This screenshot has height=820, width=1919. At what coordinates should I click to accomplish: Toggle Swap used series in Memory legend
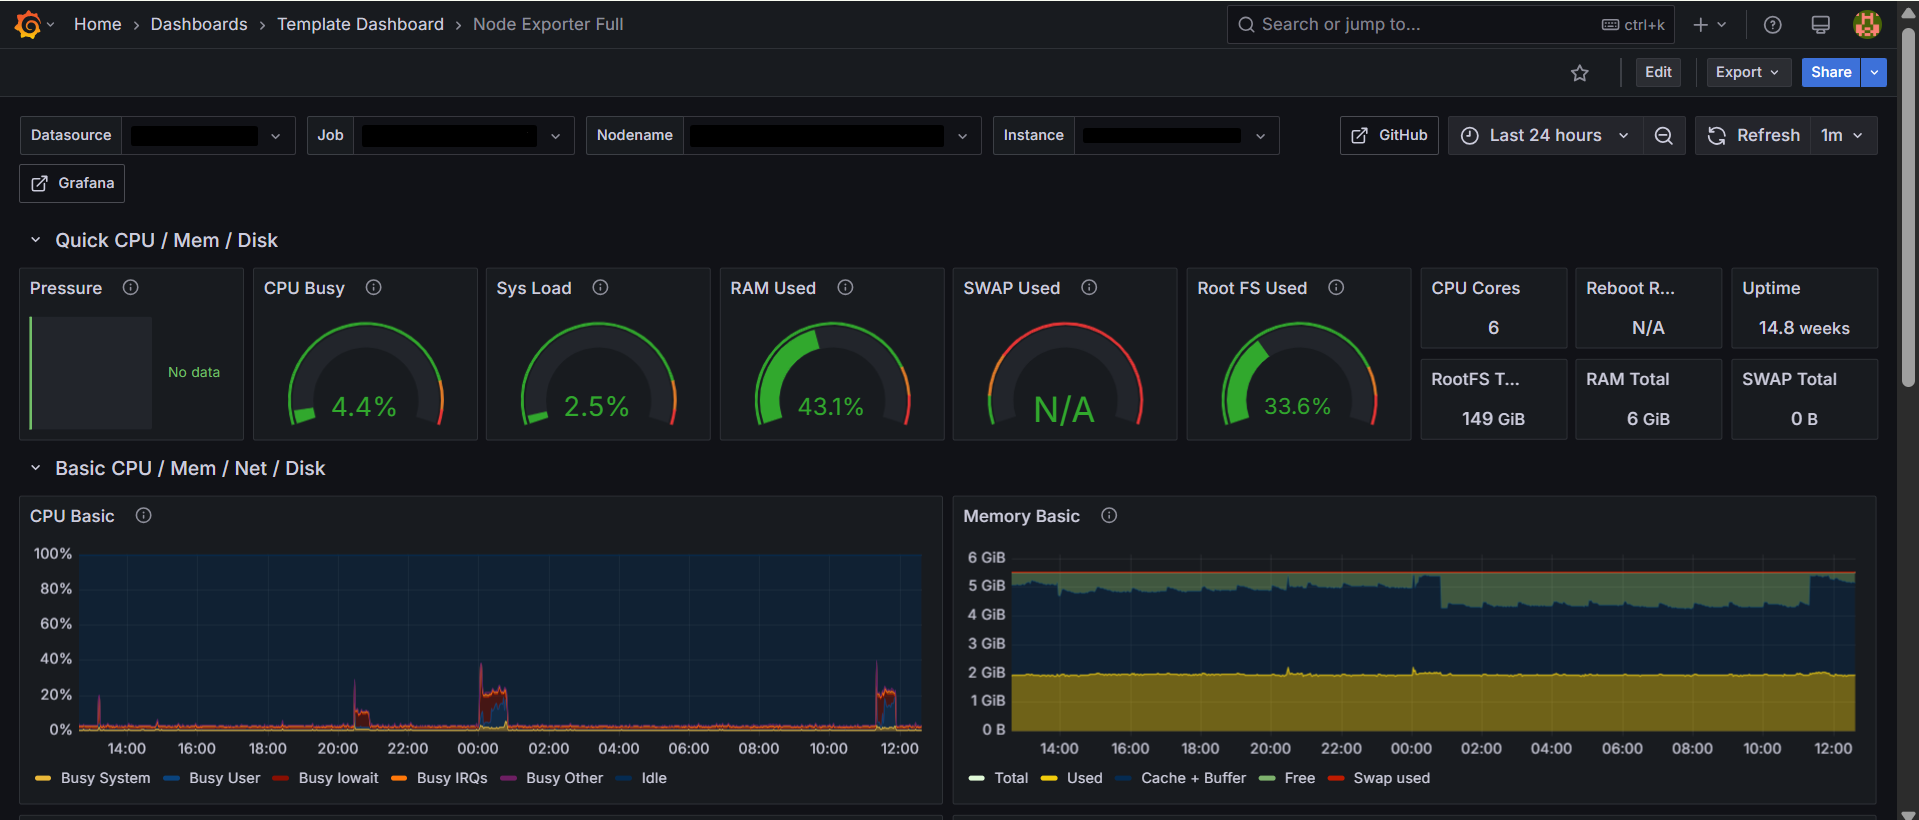point(1391,778)
